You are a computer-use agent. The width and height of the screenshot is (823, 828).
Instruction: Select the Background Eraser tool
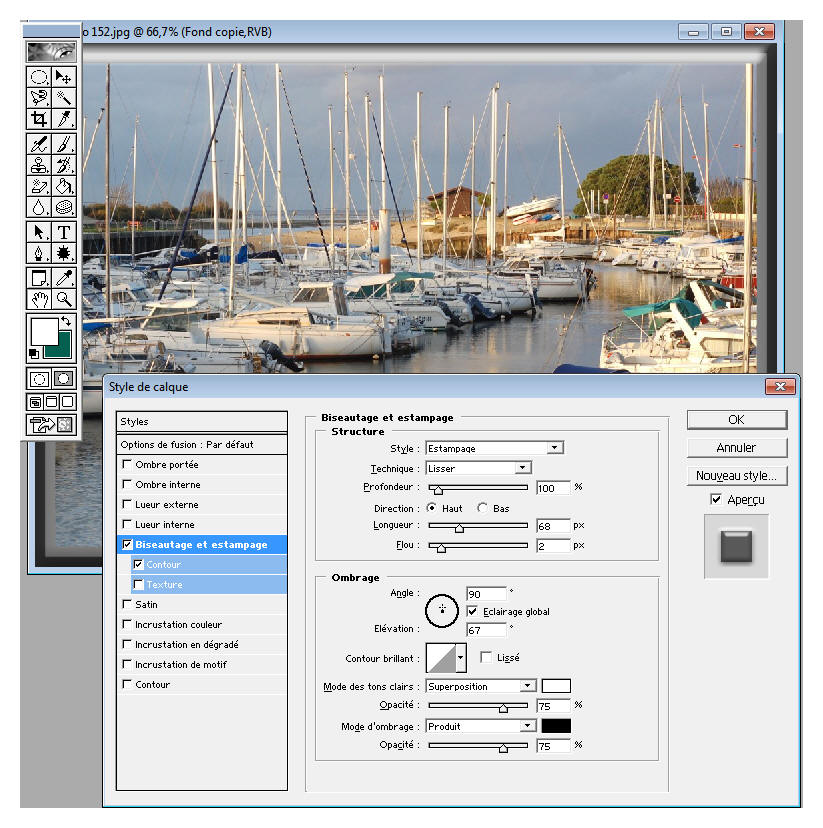tap(39, 186)
